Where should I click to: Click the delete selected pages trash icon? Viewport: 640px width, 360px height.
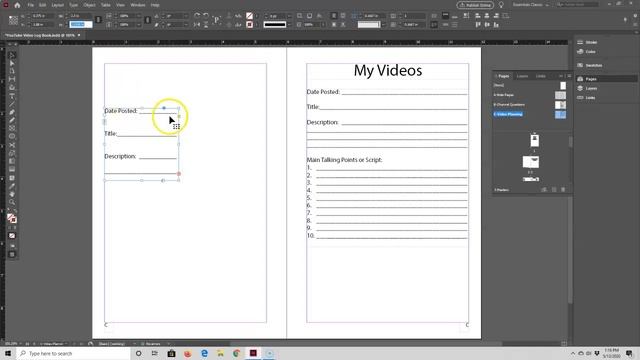click(x=563, y=190)
